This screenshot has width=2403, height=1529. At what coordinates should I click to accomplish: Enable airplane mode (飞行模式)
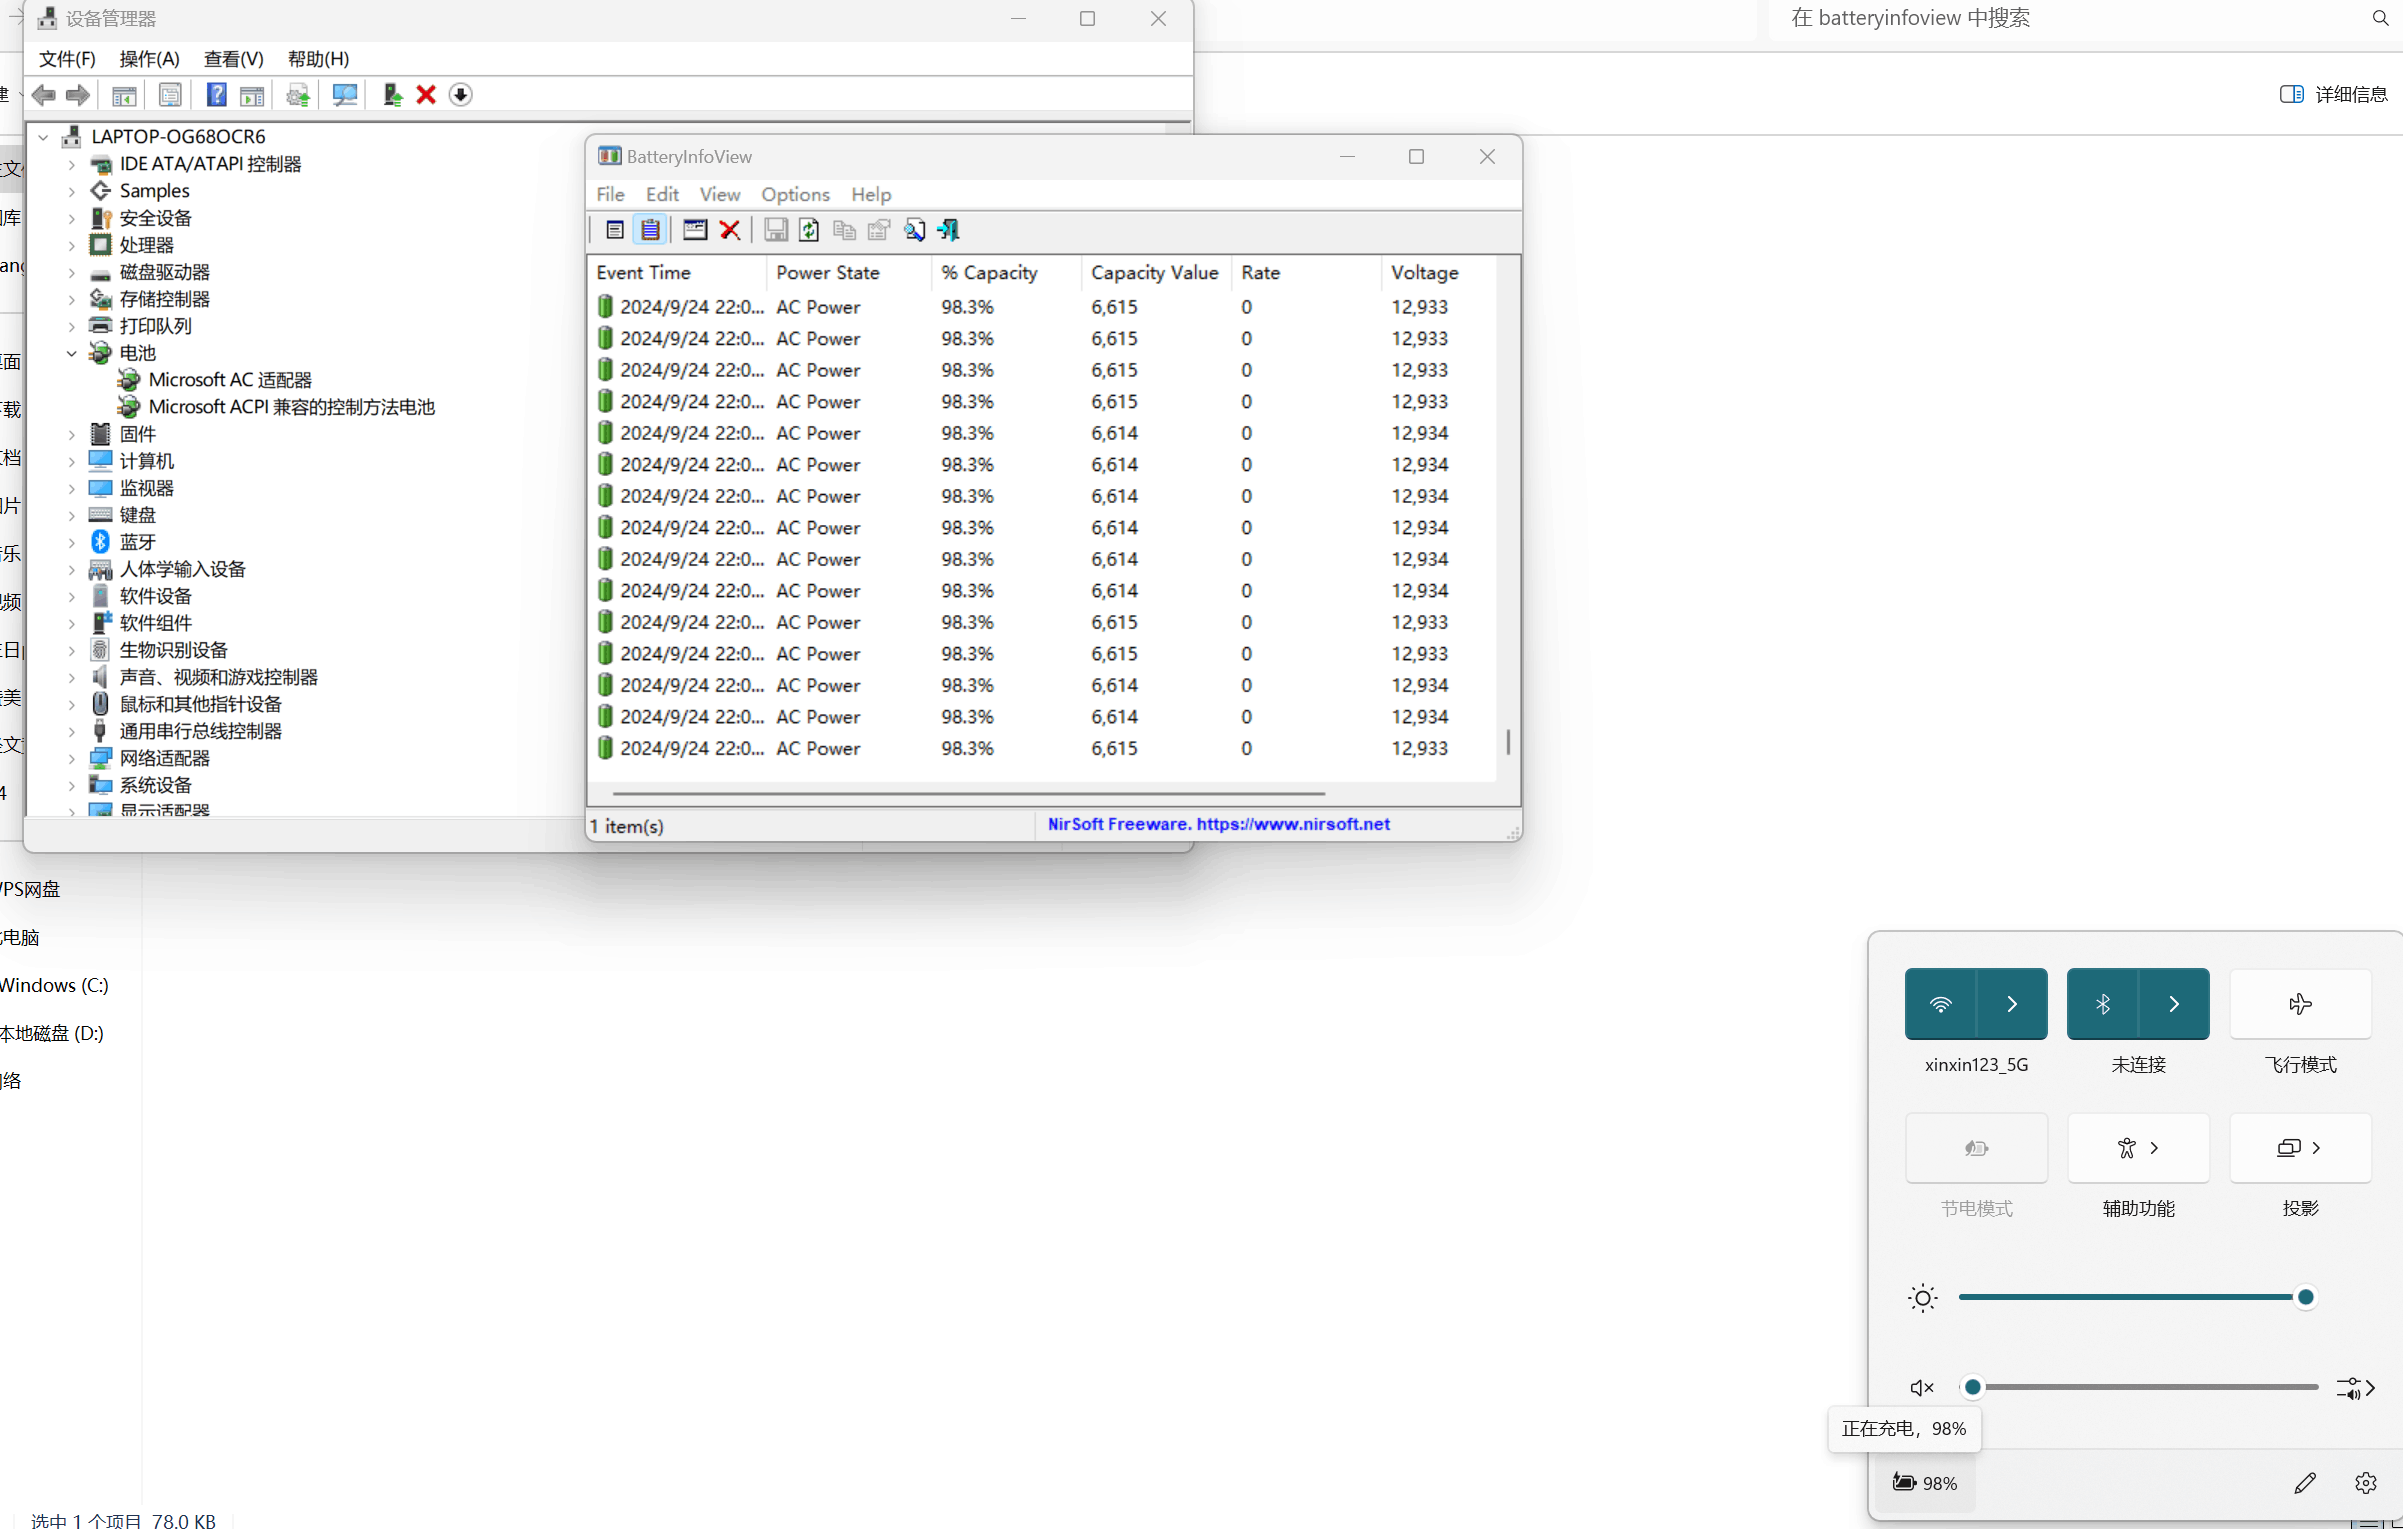2299,1004
